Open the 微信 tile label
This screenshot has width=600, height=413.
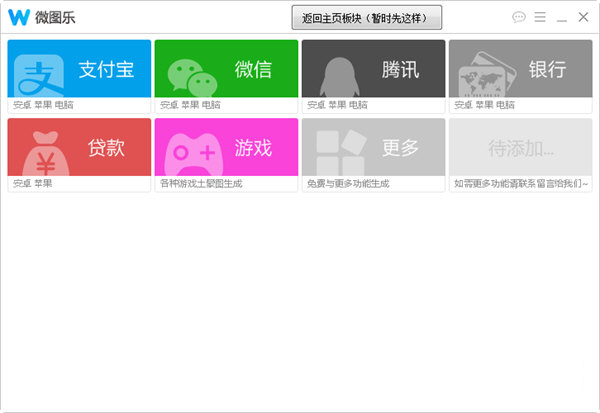pos(253,69)
